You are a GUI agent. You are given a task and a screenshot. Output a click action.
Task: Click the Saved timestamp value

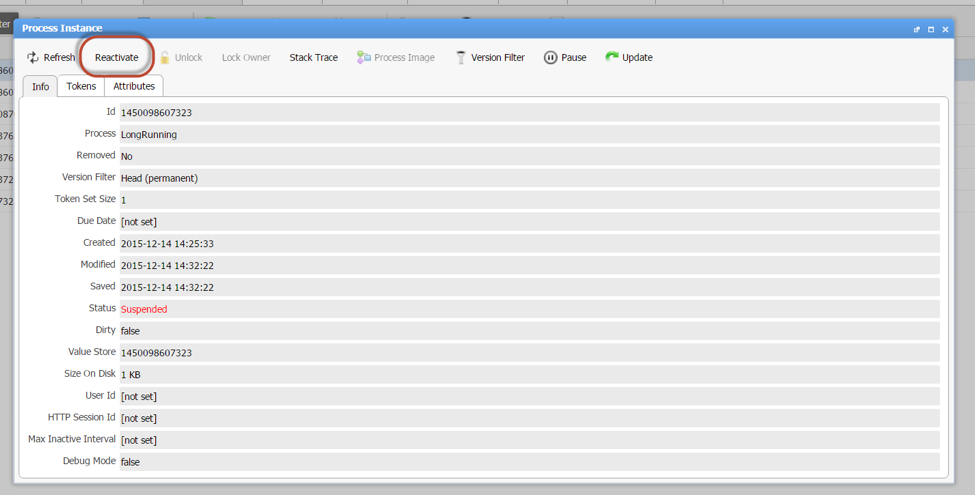(167, 287)
